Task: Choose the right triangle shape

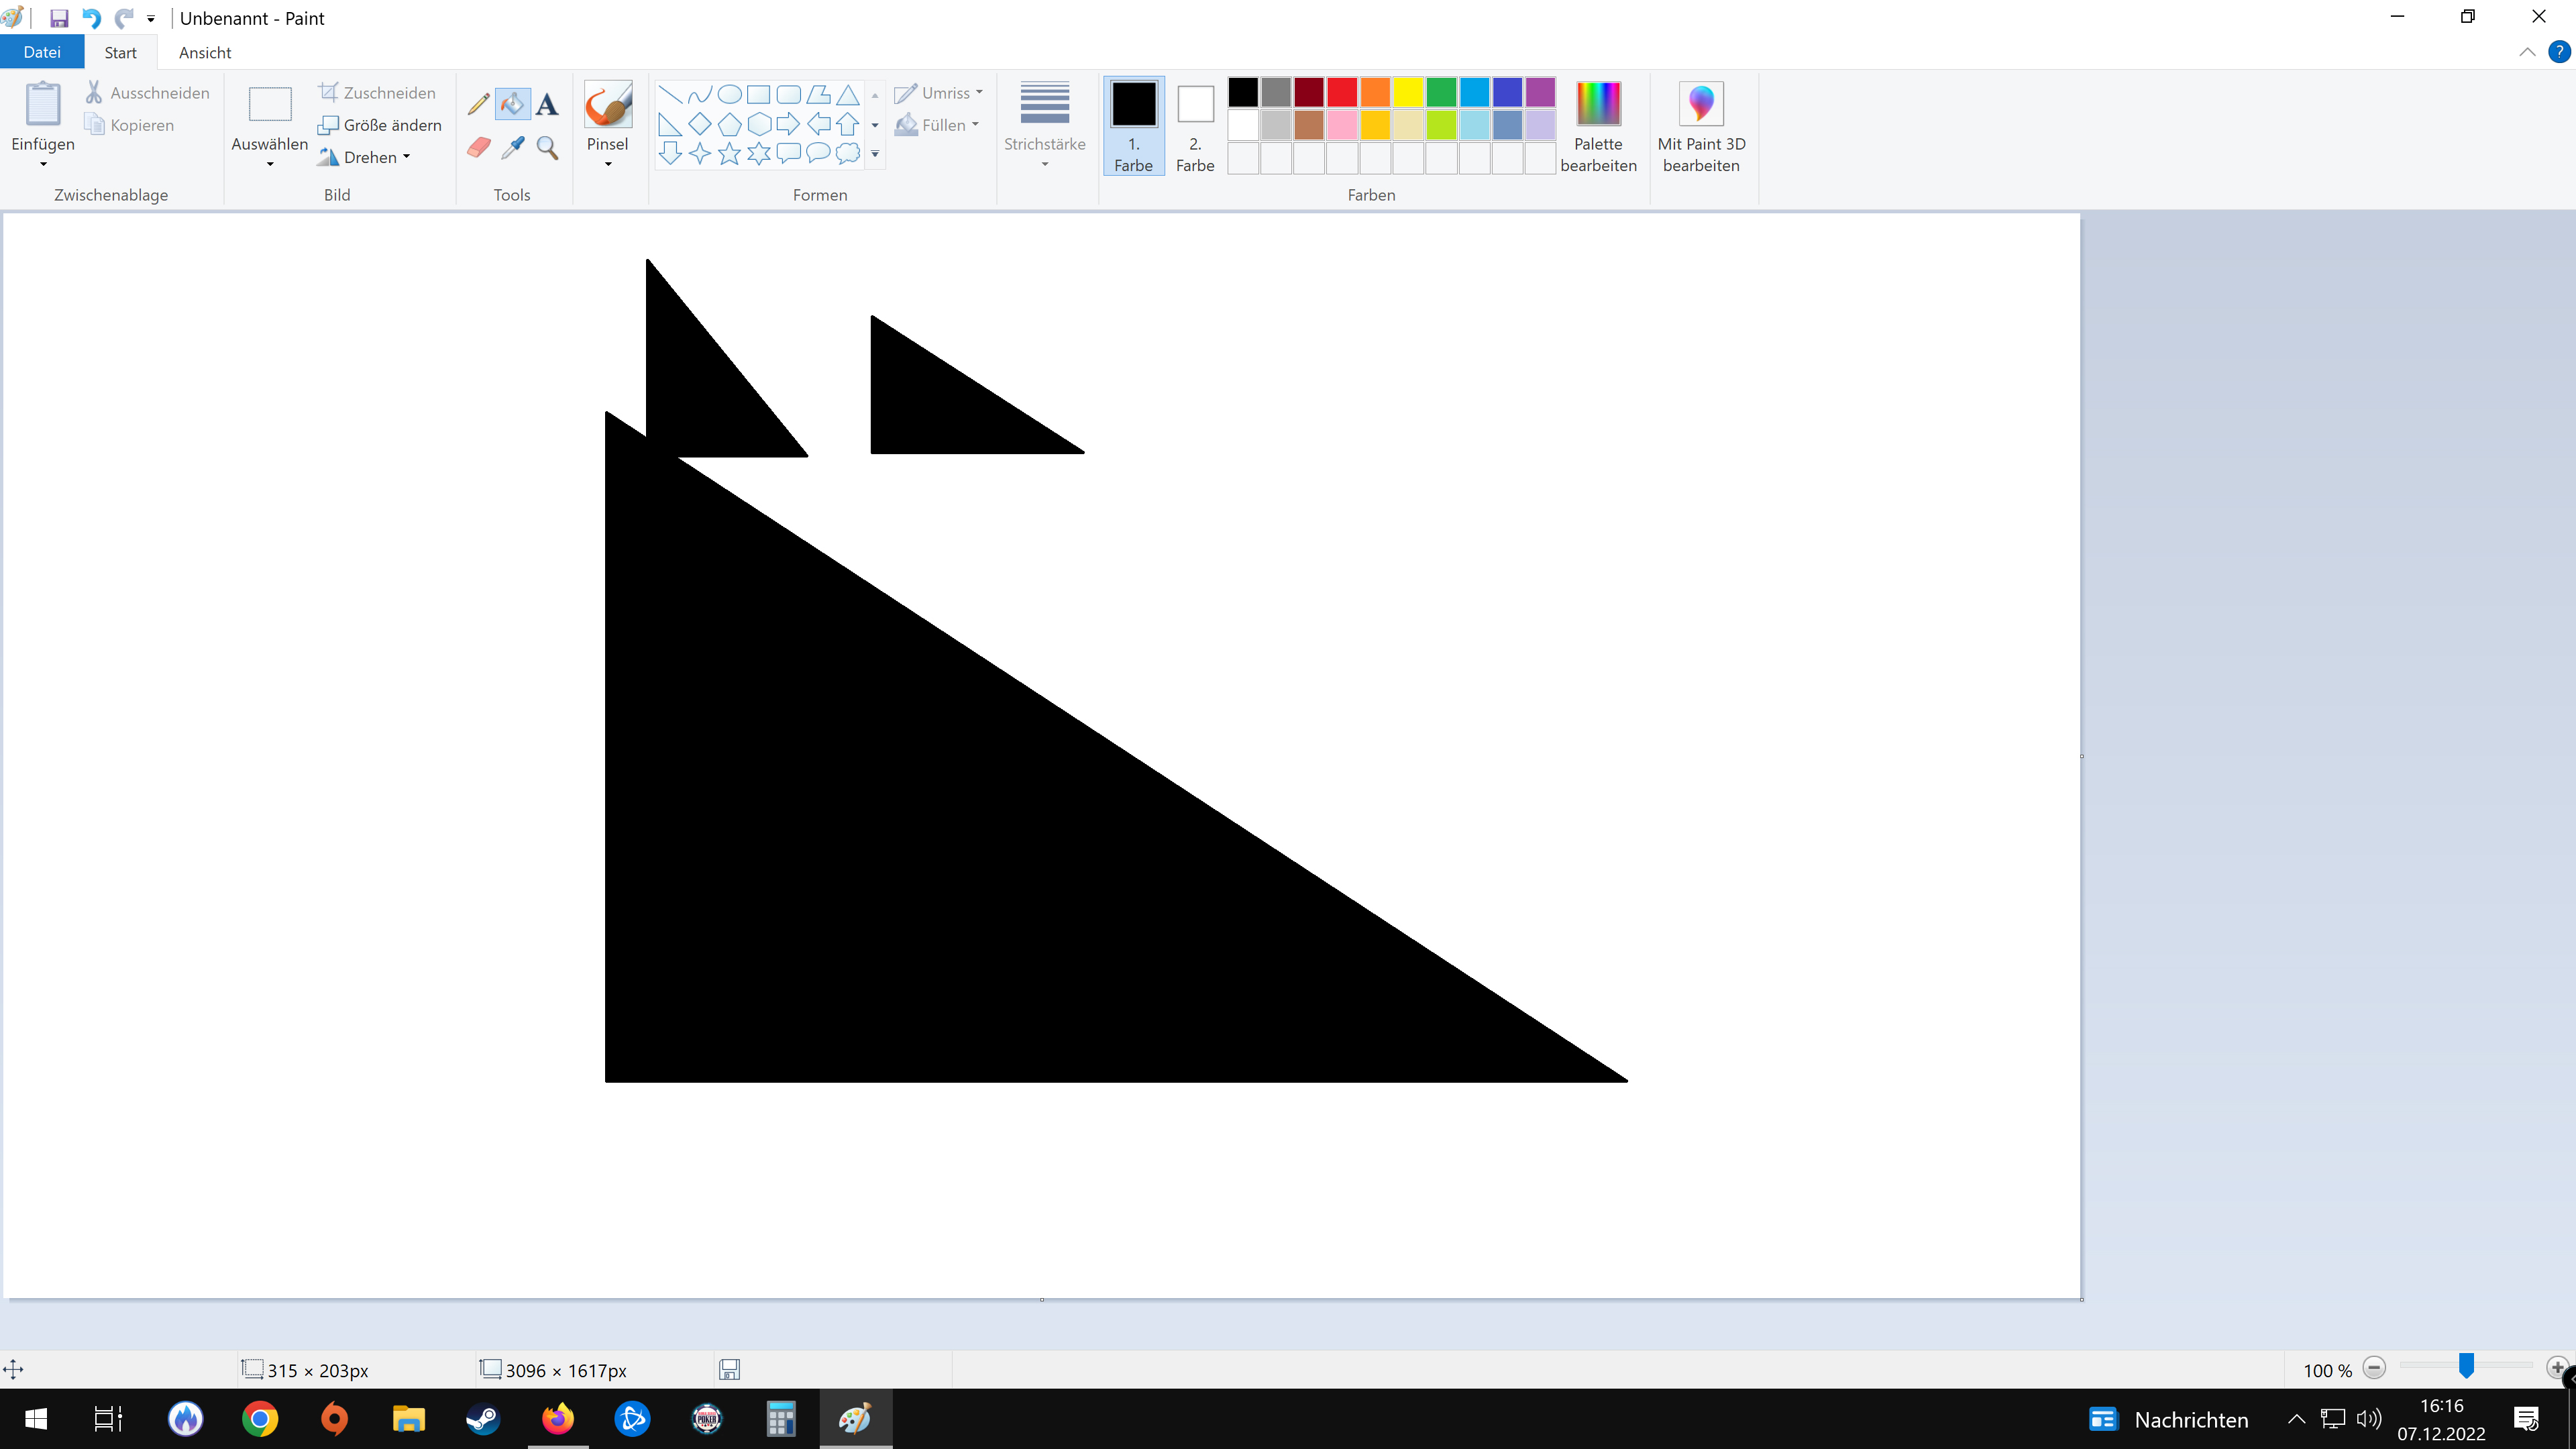Action: (670, 124)
